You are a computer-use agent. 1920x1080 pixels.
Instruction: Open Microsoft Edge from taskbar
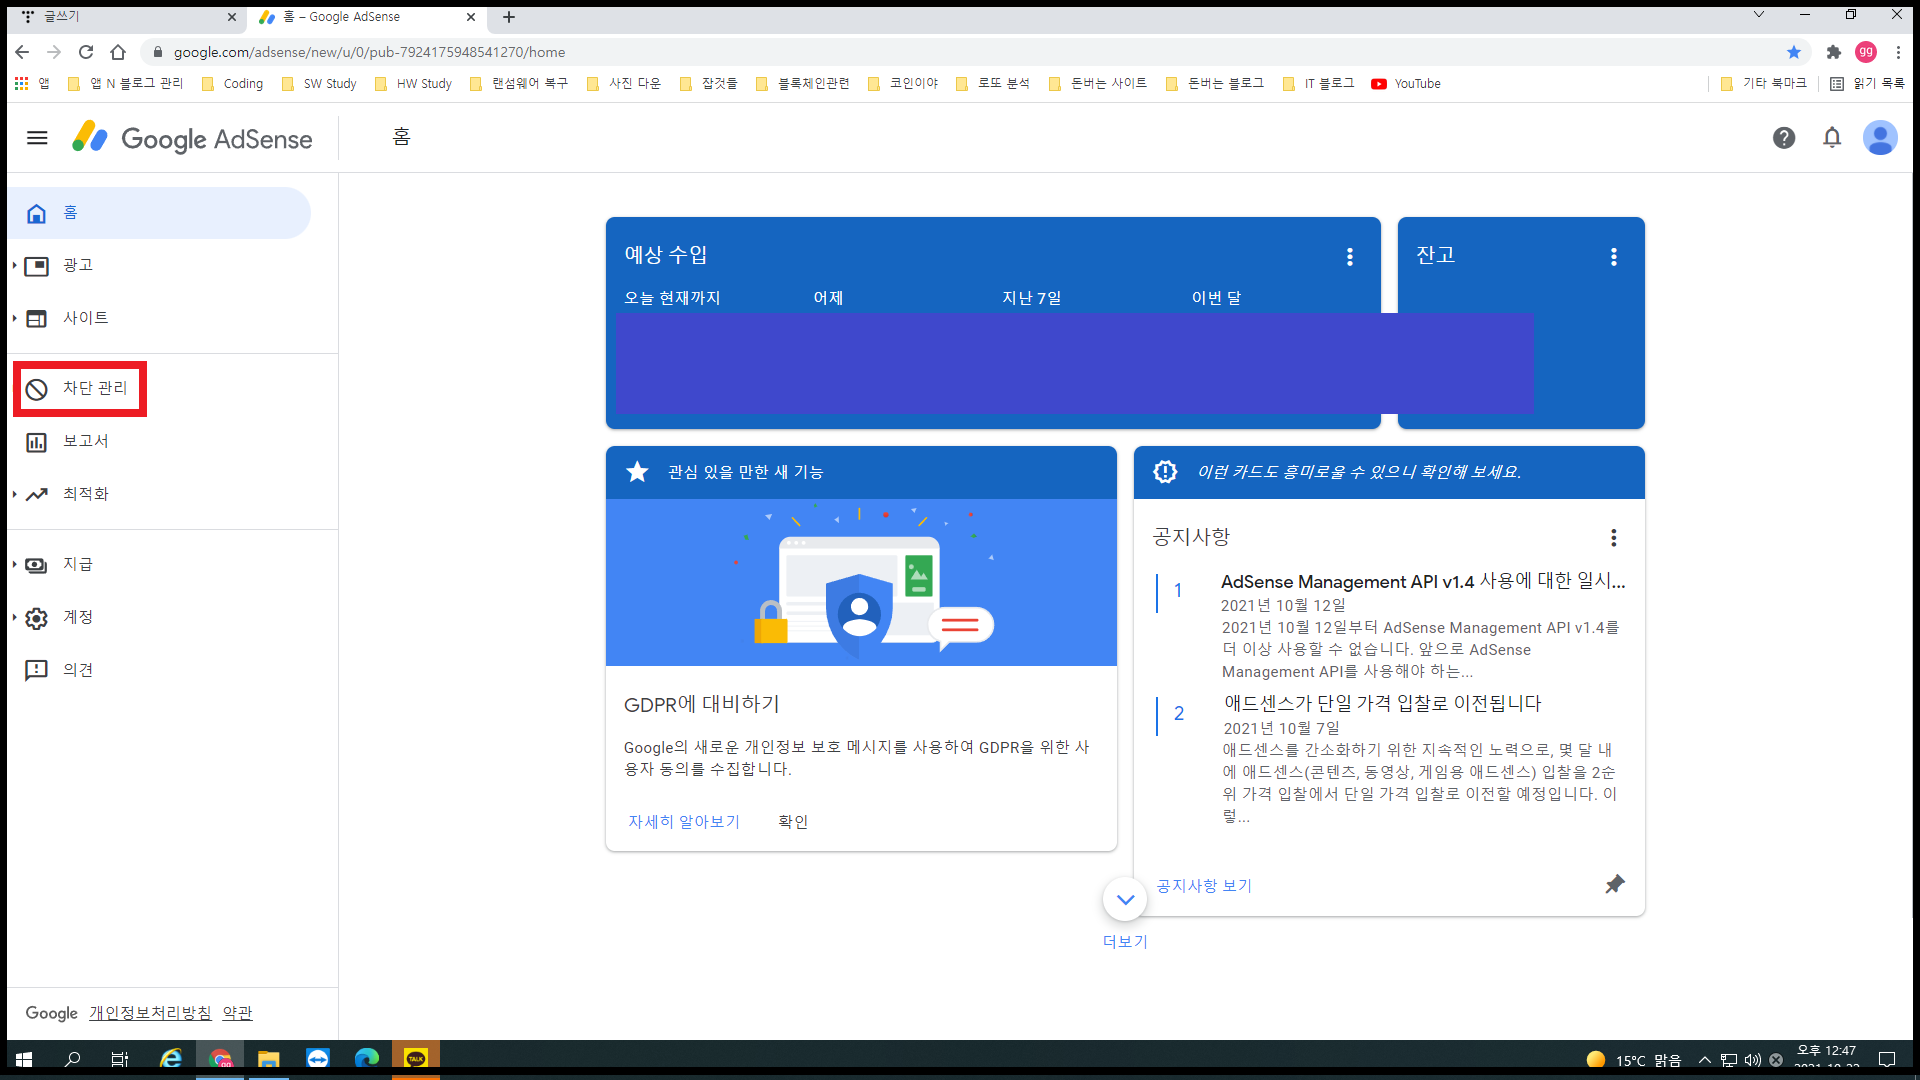point(366,1059)
